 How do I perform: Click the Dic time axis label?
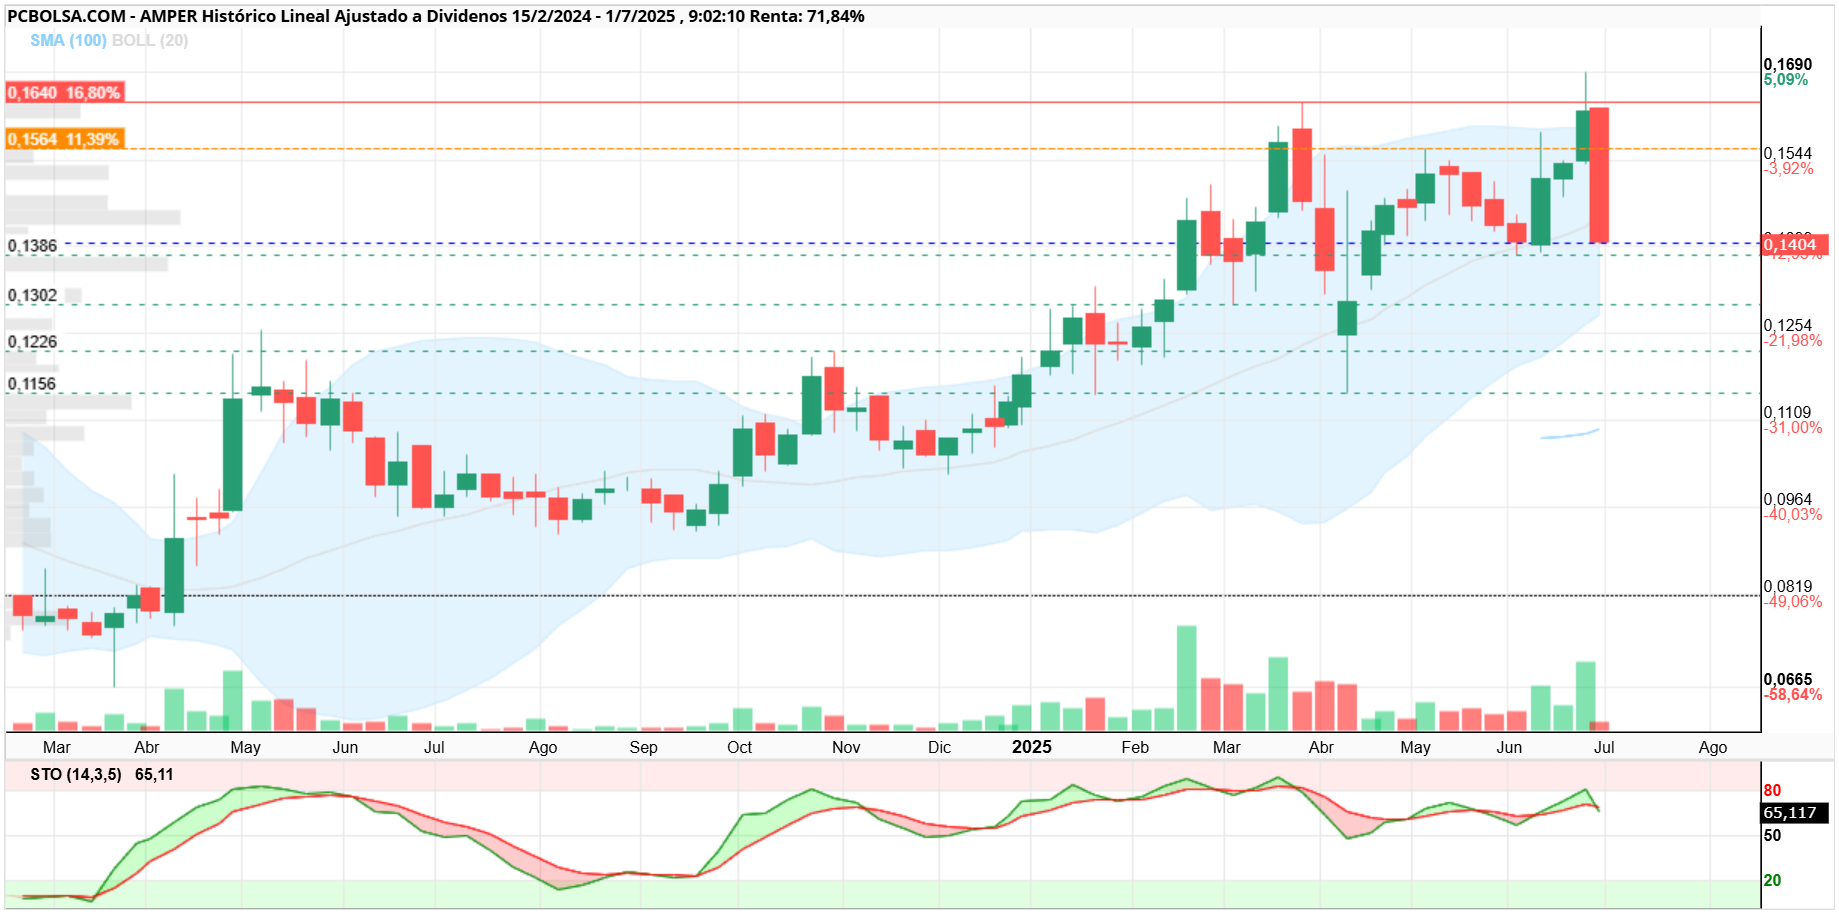point(939,747)
